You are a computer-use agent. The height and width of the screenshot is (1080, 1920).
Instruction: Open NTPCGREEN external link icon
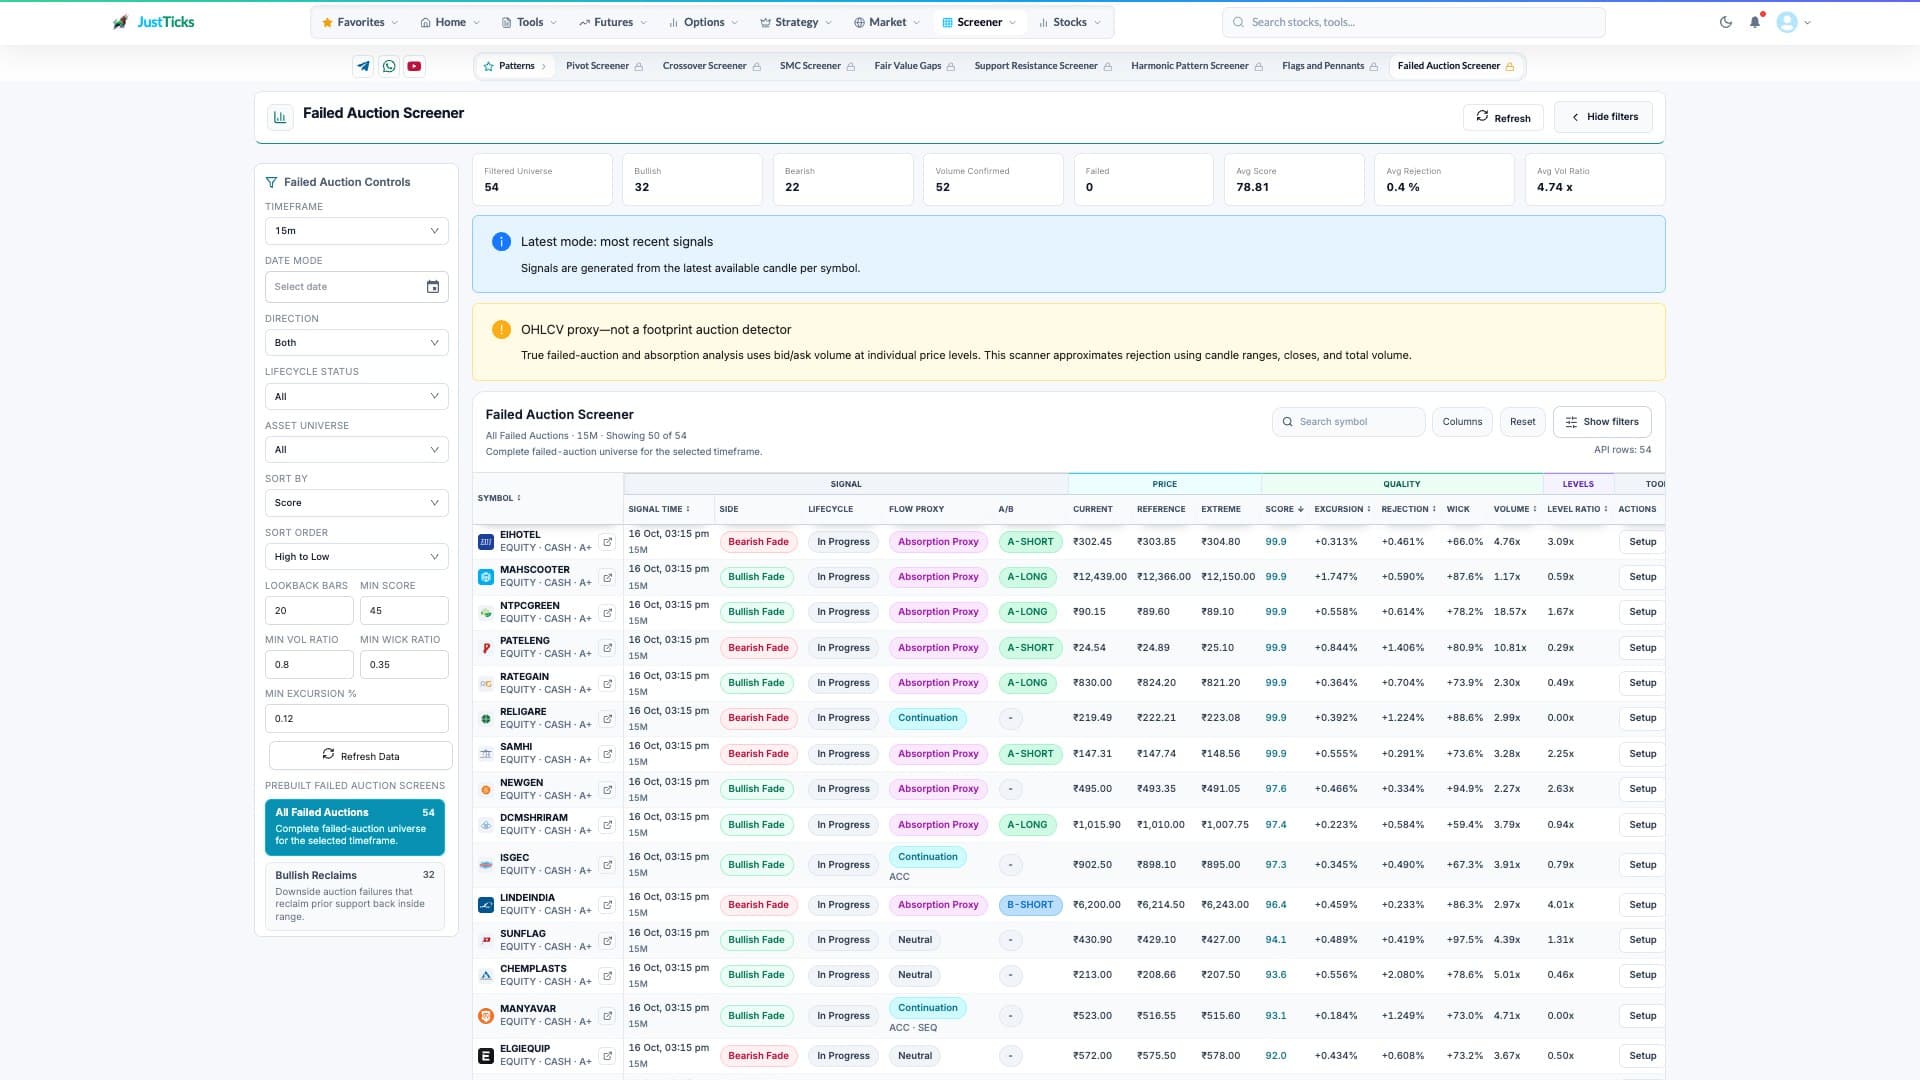click(x=607, y=612)
